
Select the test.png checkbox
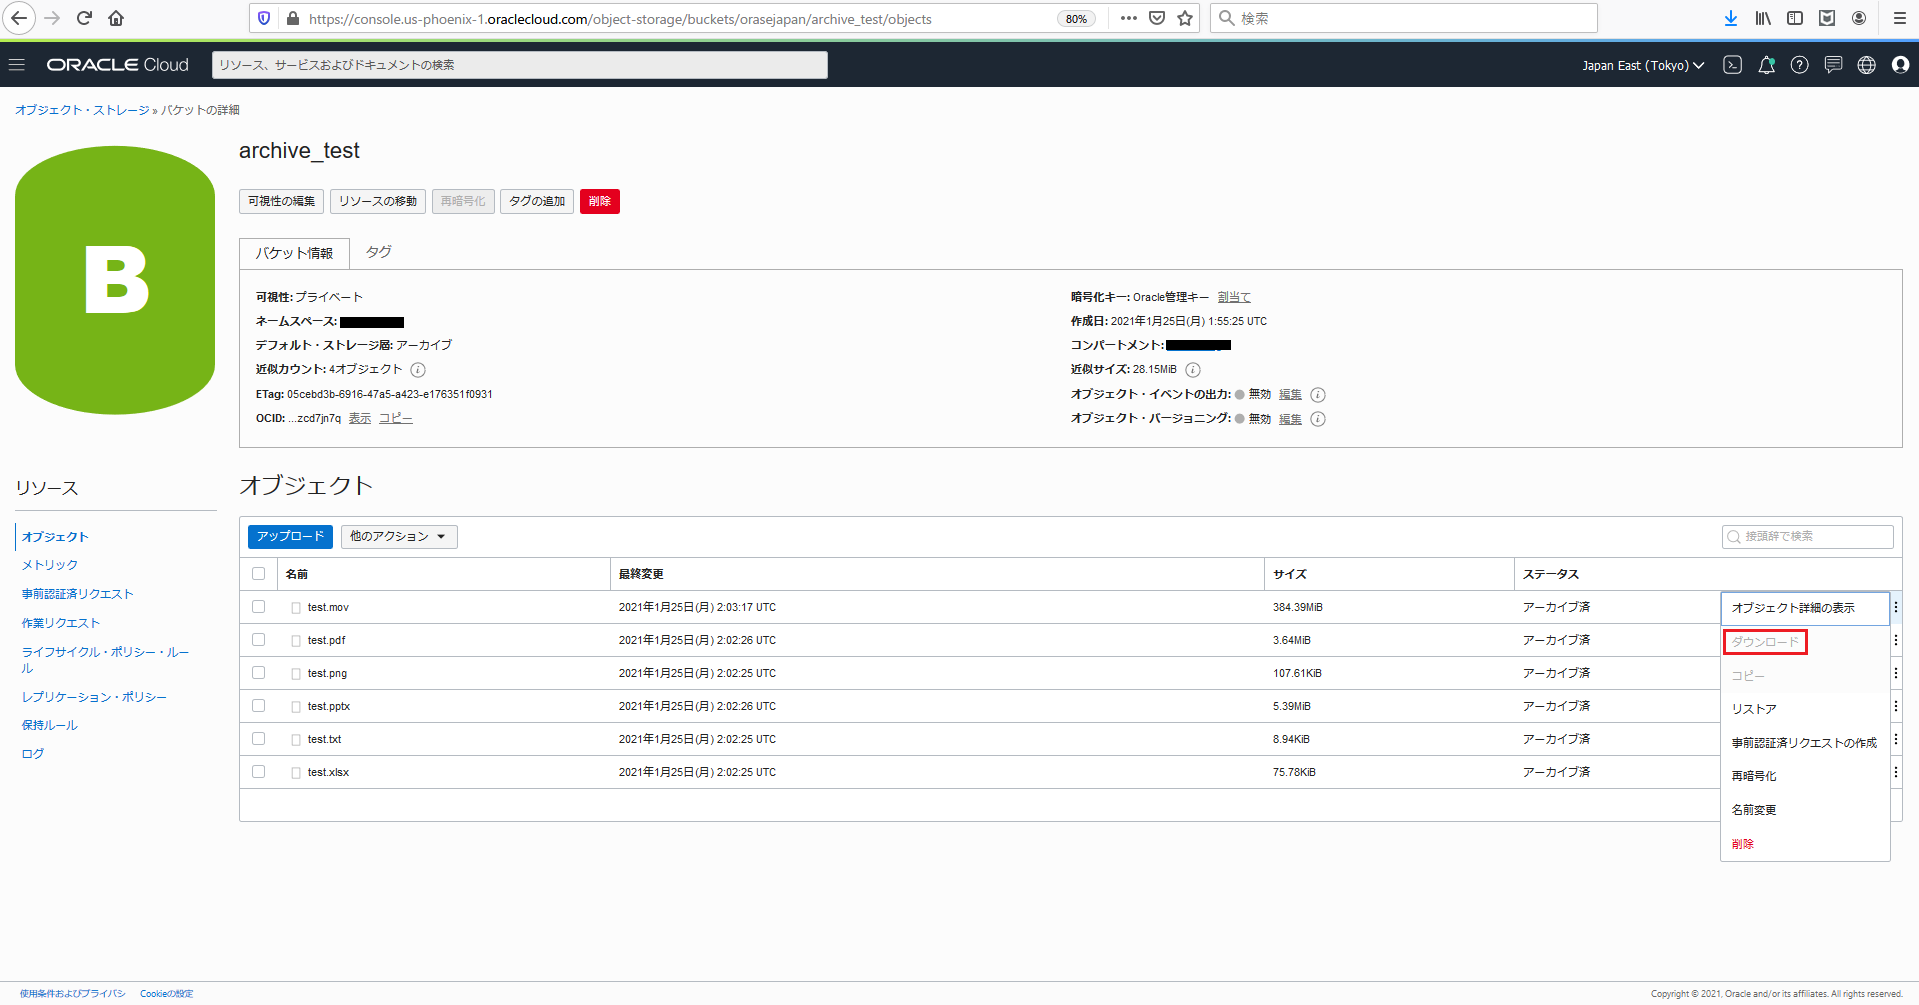tap(258, 673)
